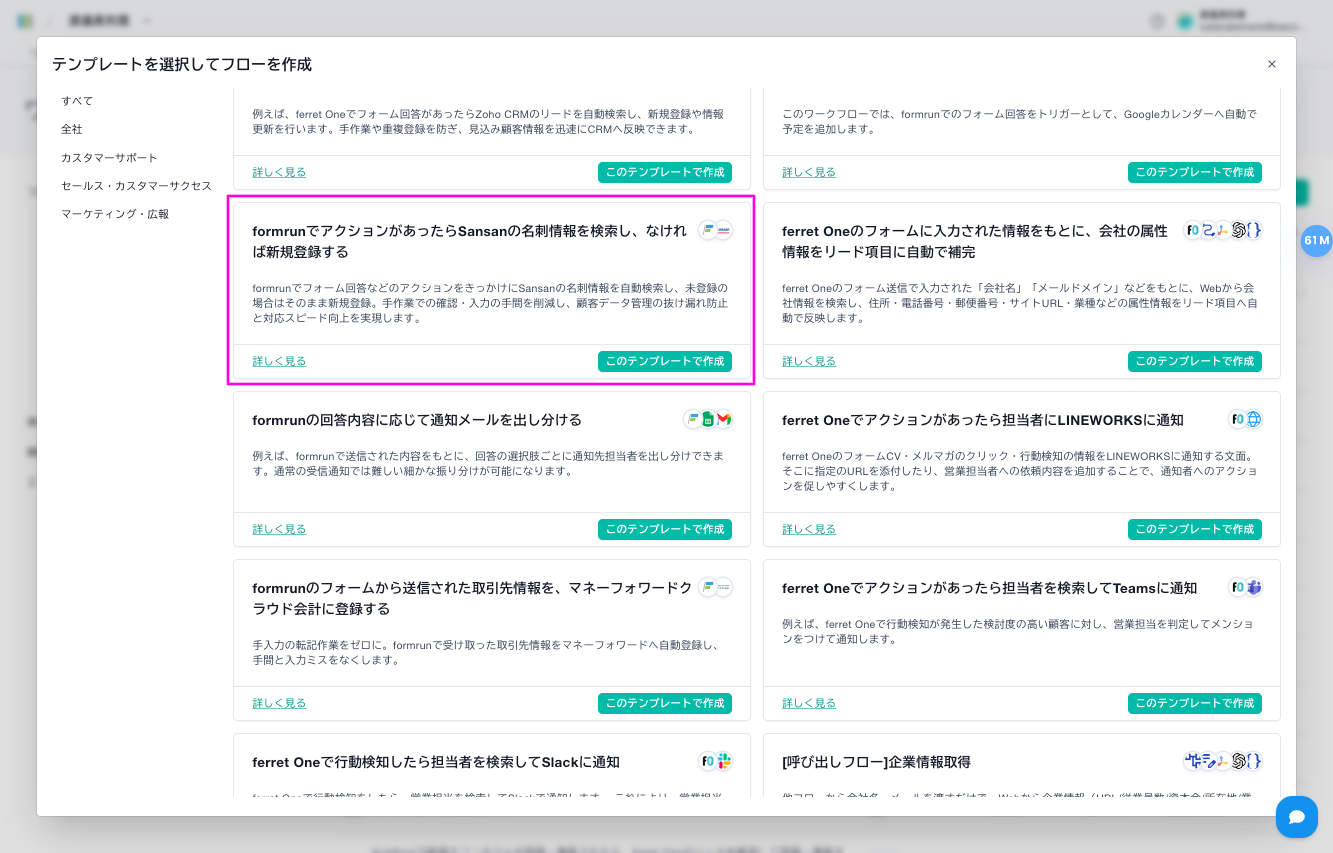This screenshot has height=853, width=1333.
Task: Click the formrun notification email template title
Action: [417, 420]
